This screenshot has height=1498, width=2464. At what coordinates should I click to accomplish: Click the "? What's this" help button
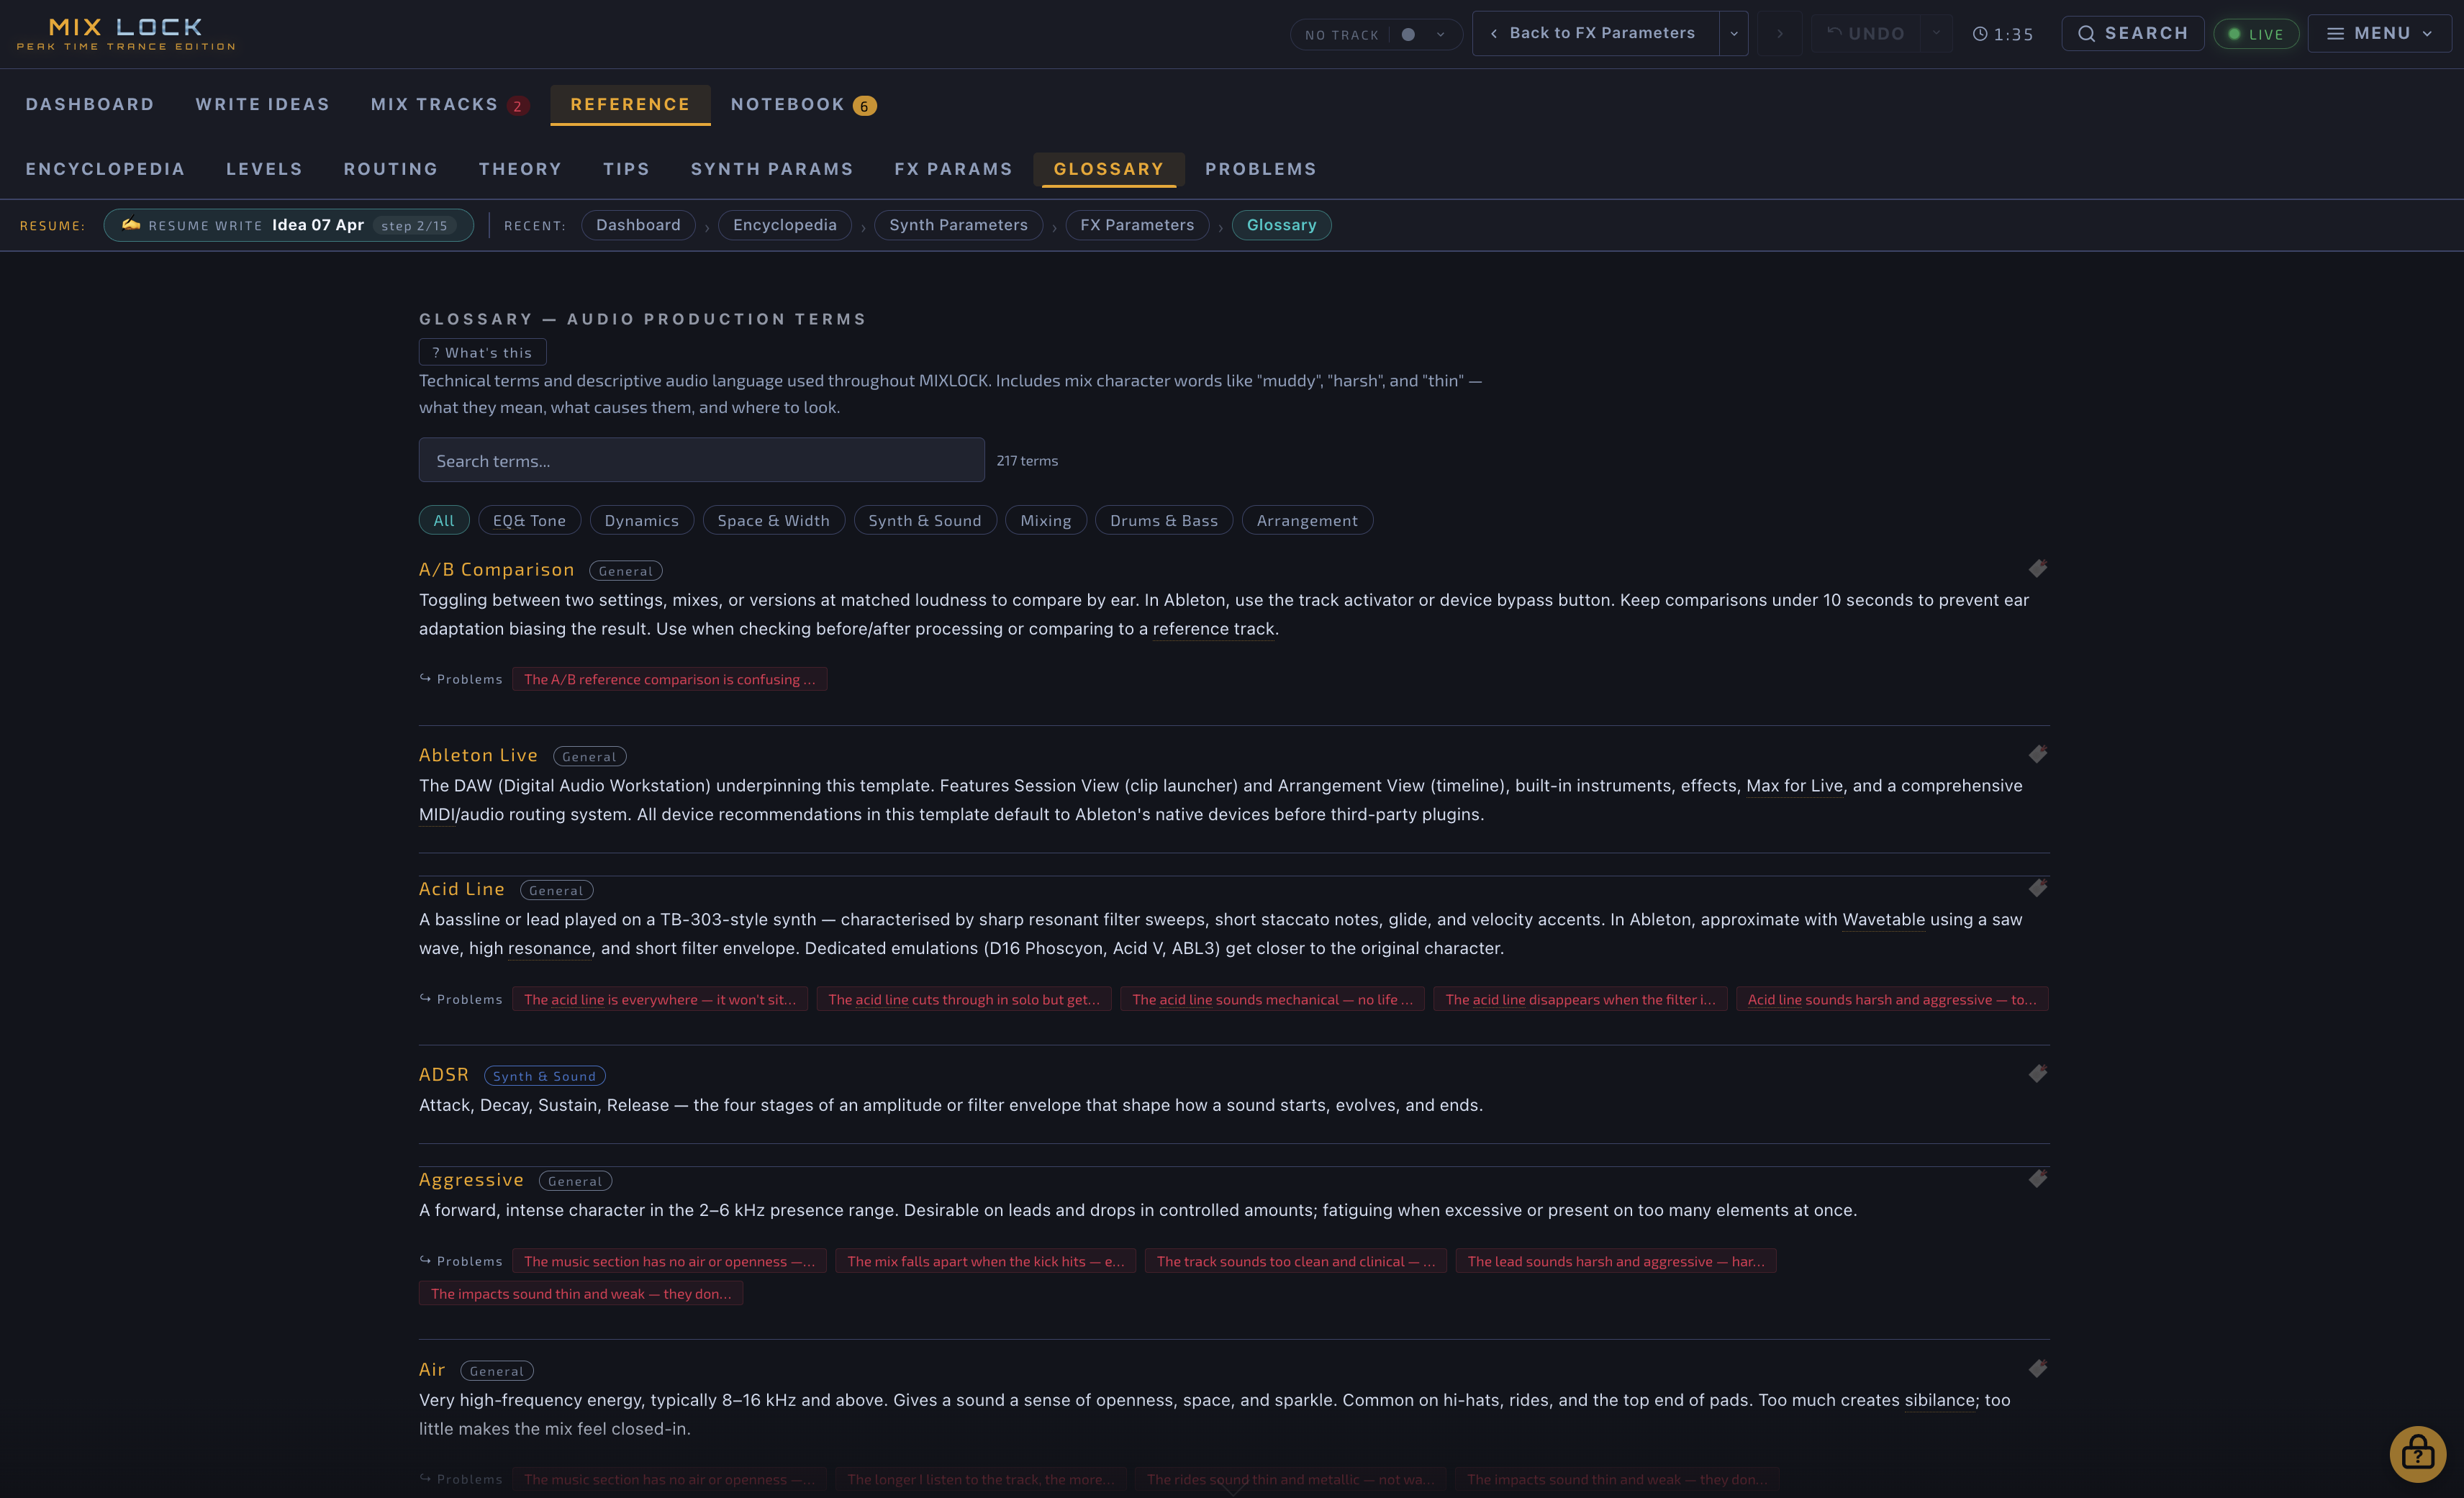(482, 352)
